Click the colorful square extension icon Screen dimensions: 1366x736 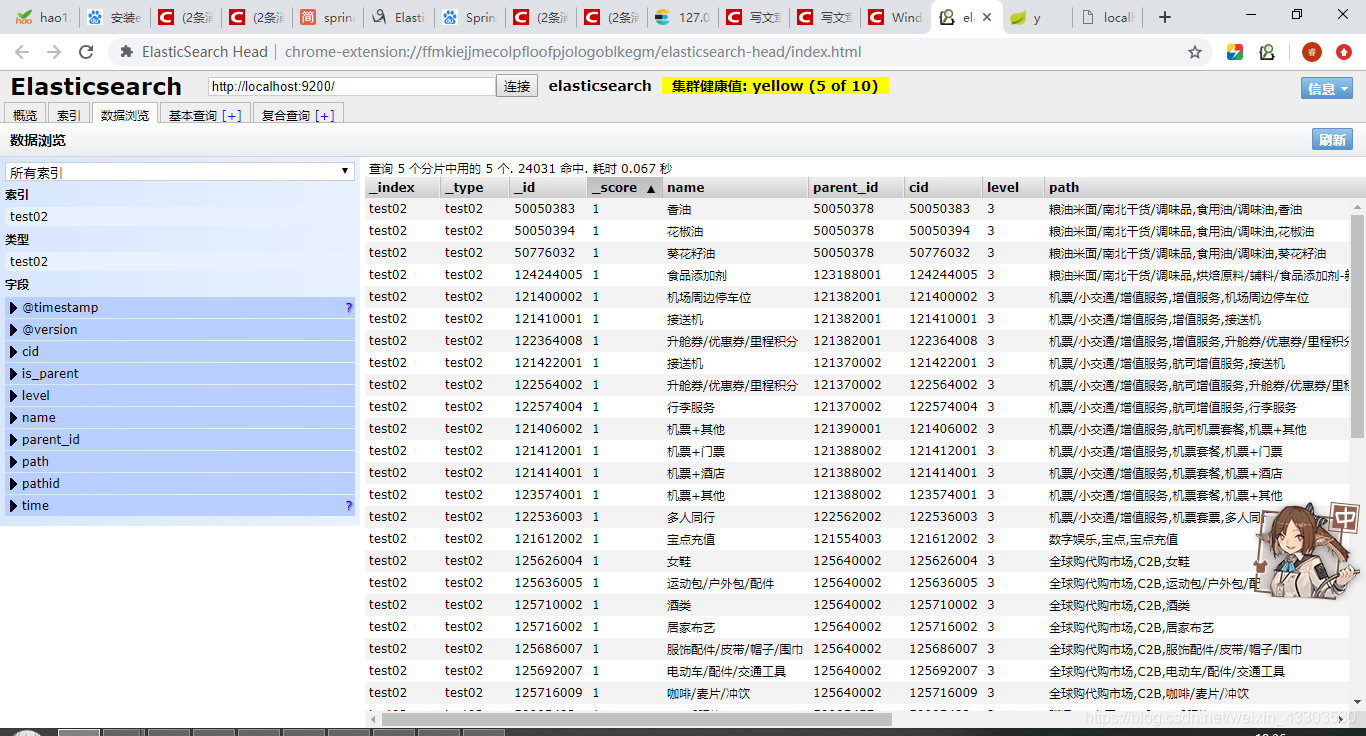(x=1235, y=52)
